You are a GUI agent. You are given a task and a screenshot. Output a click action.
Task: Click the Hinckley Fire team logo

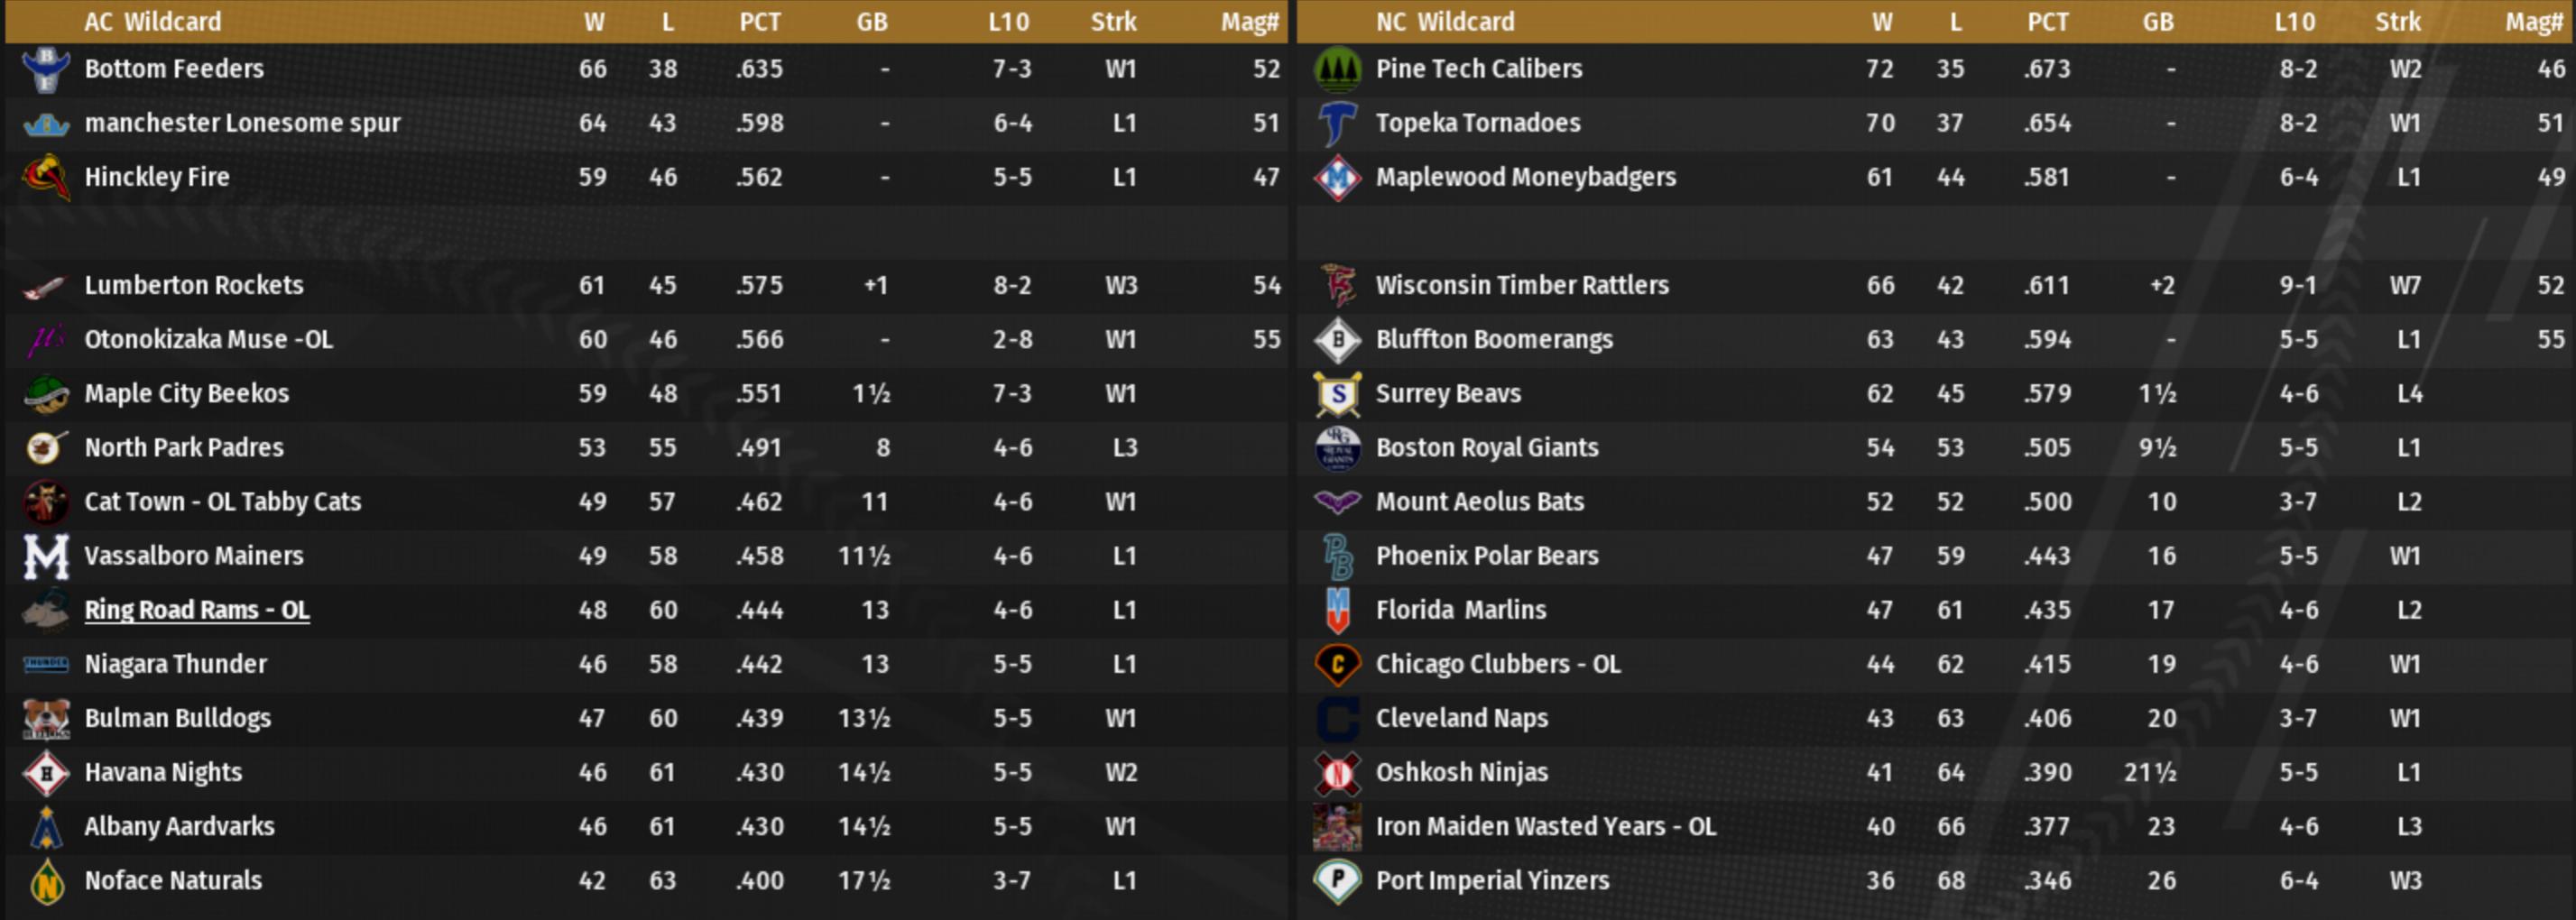pyautogui.click(x=46, y=178)
